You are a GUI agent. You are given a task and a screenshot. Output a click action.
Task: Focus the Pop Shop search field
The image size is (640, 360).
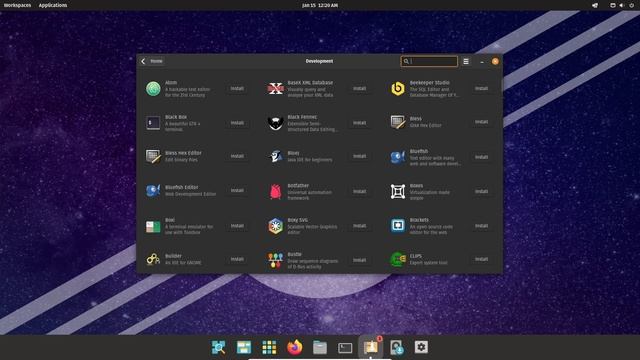(x=429, y=61)
